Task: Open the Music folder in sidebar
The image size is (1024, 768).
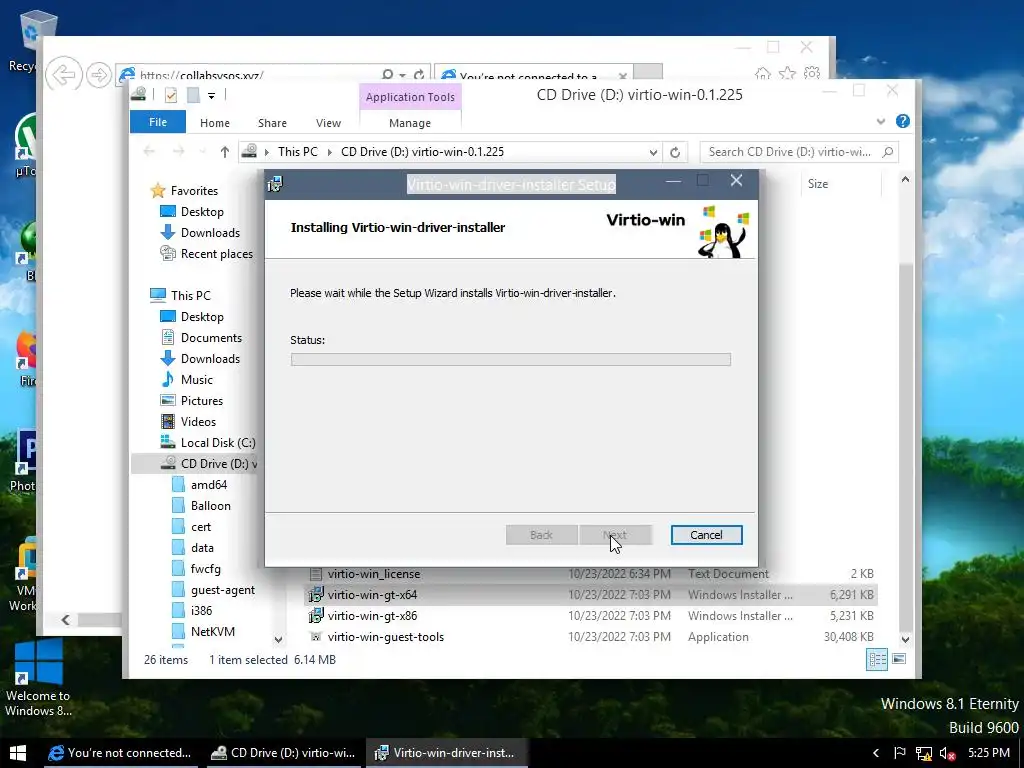Action: coord(197,379)
